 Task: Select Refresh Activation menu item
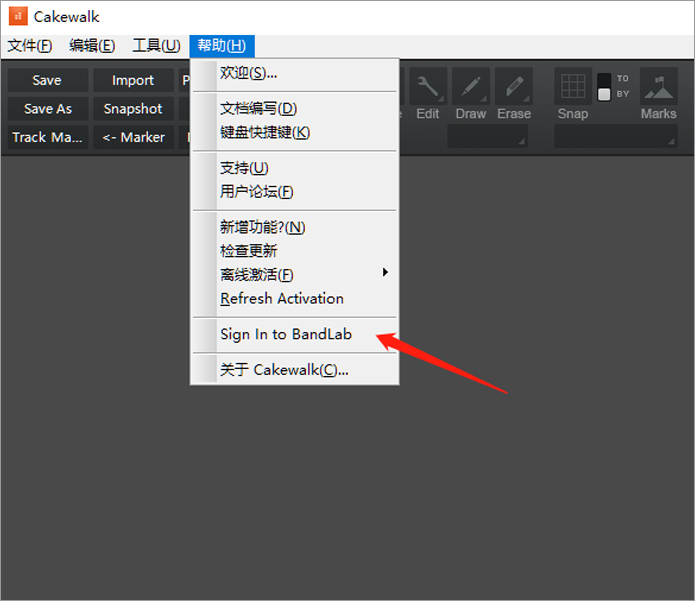pos(295,299)
